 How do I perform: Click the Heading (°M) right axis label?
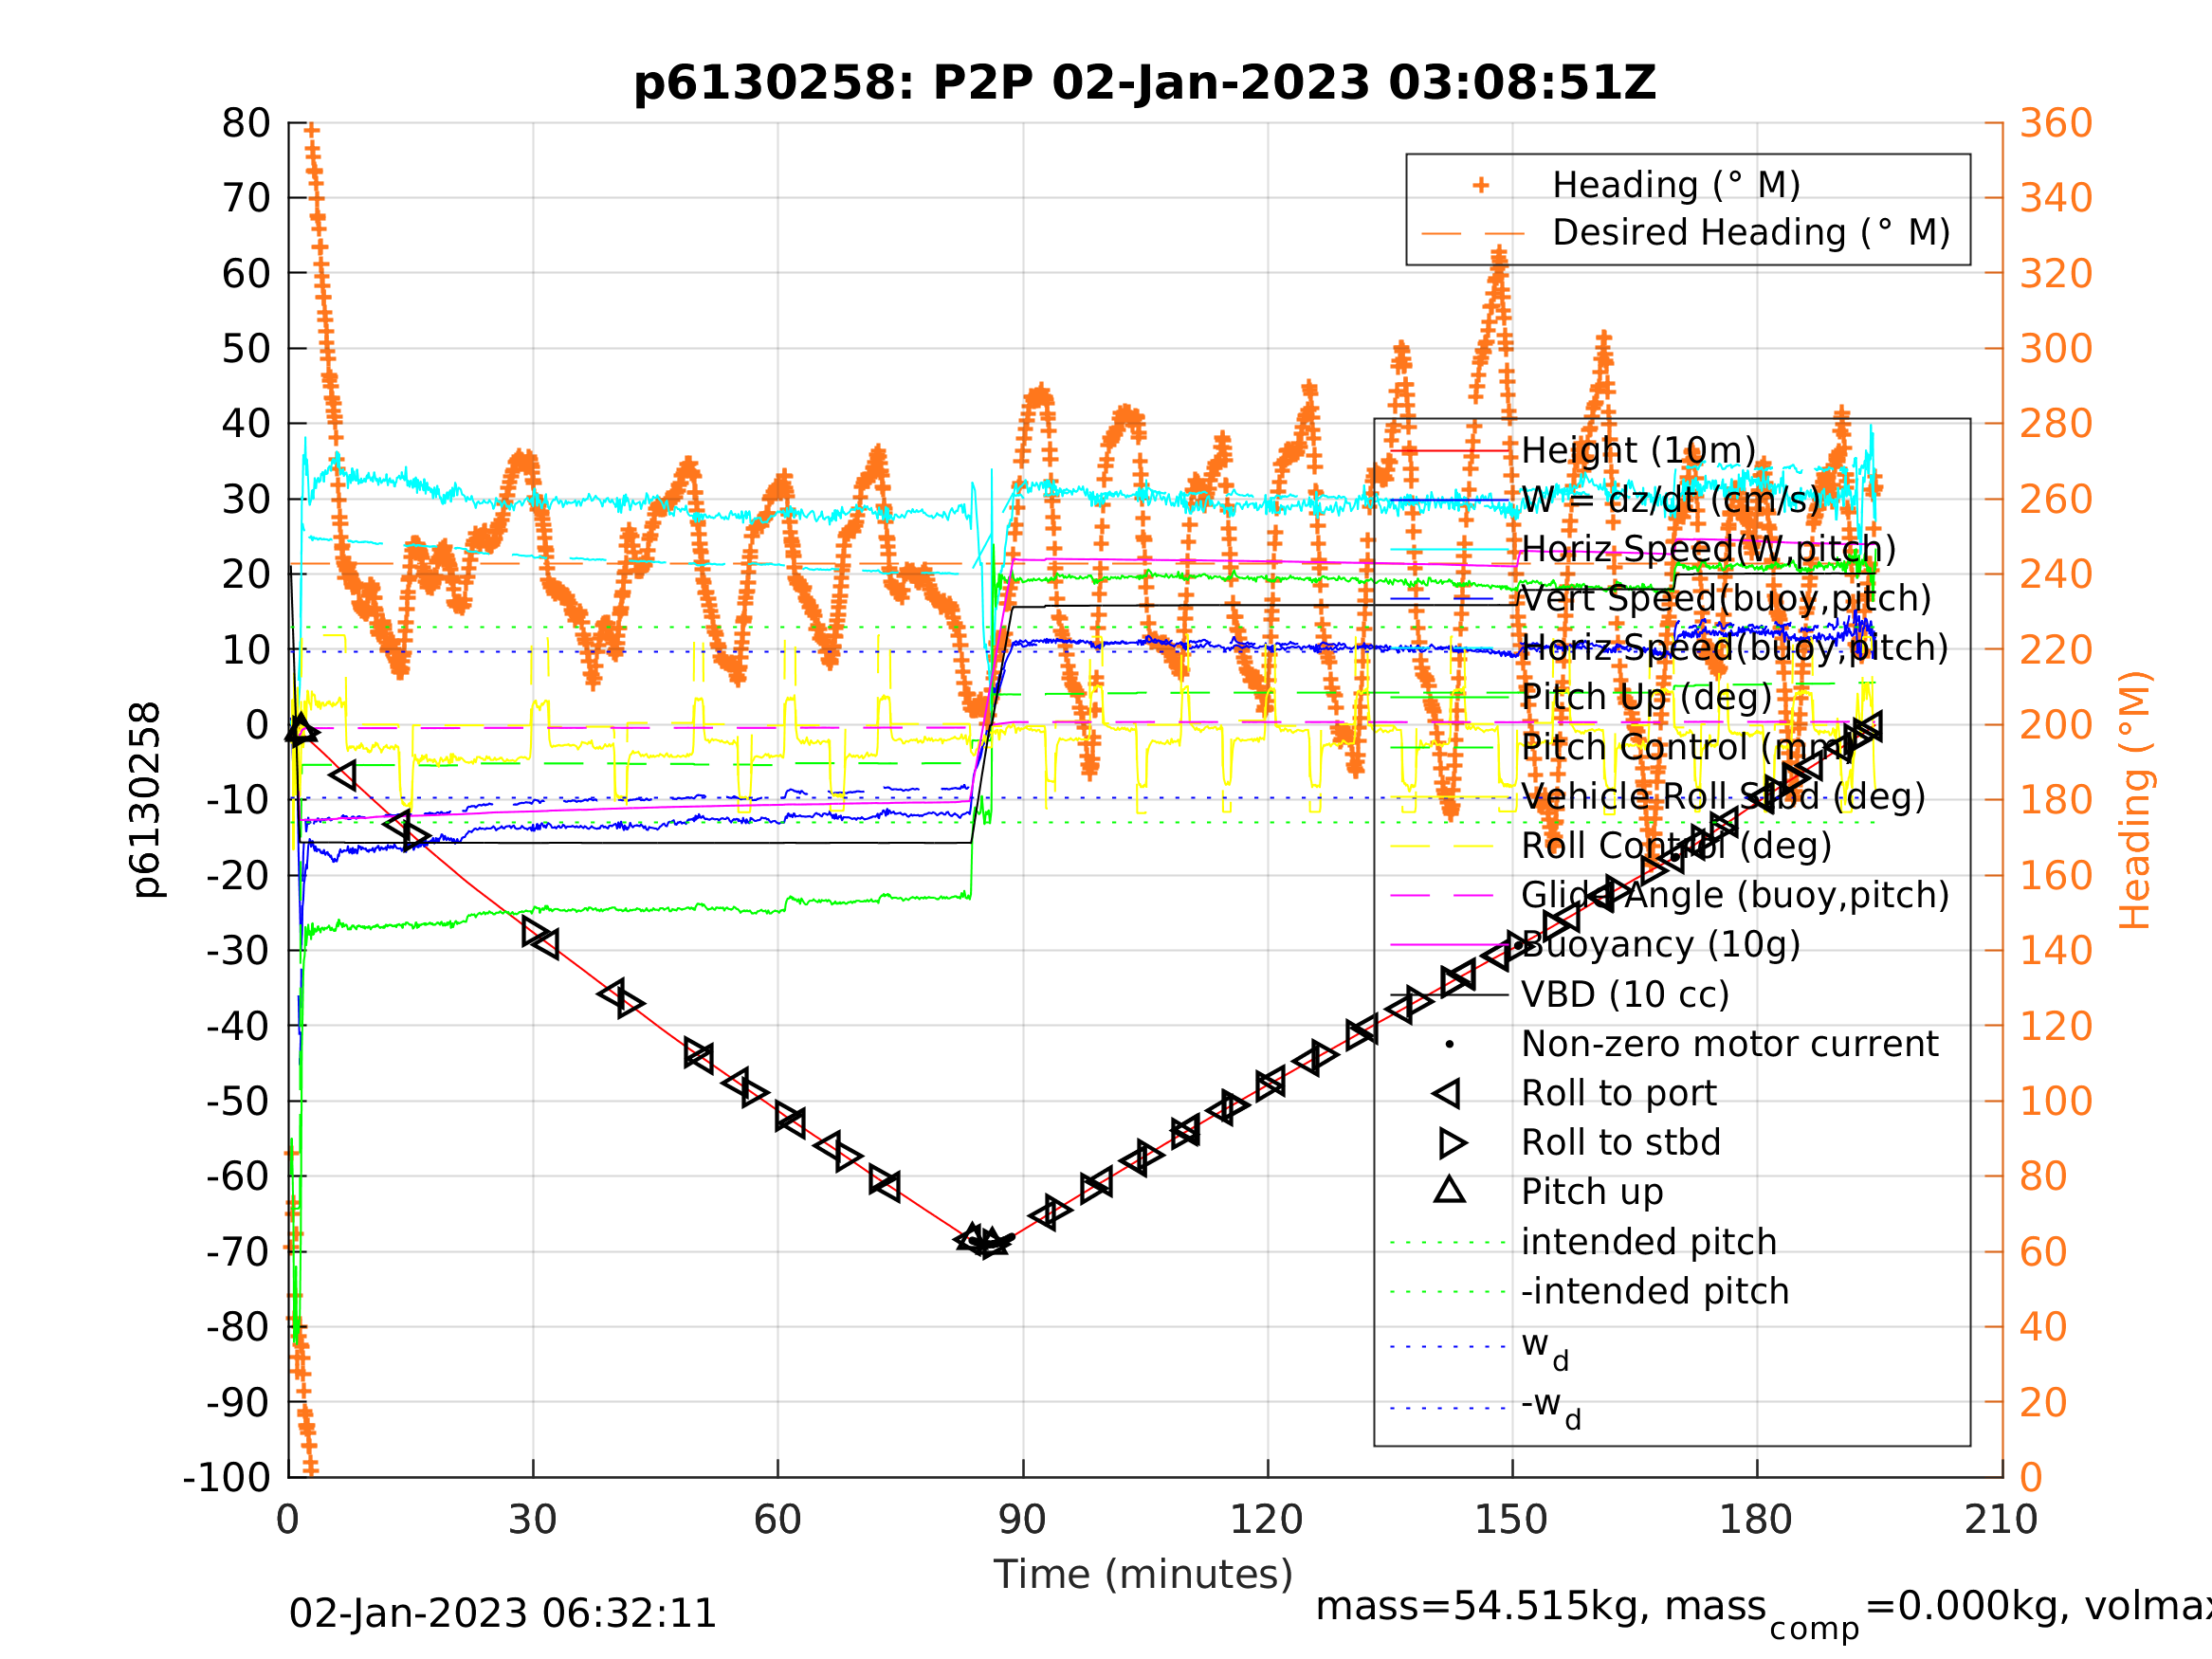pos(2134,800)
